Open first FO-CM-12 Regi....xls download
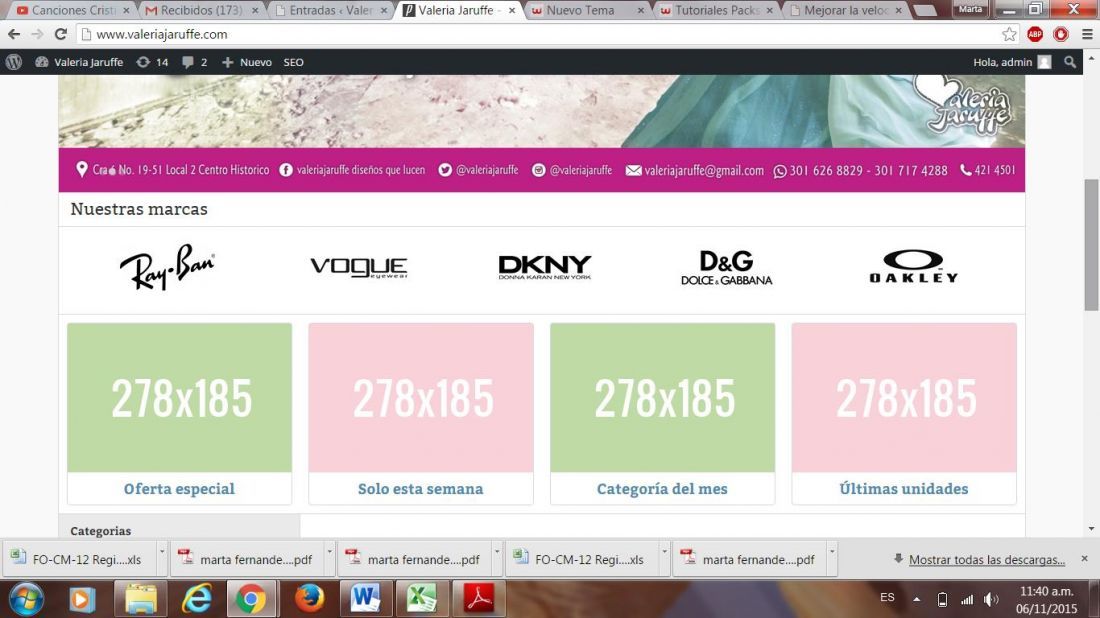This screenshot has height=618, width=1100. [x=81, y=559]
